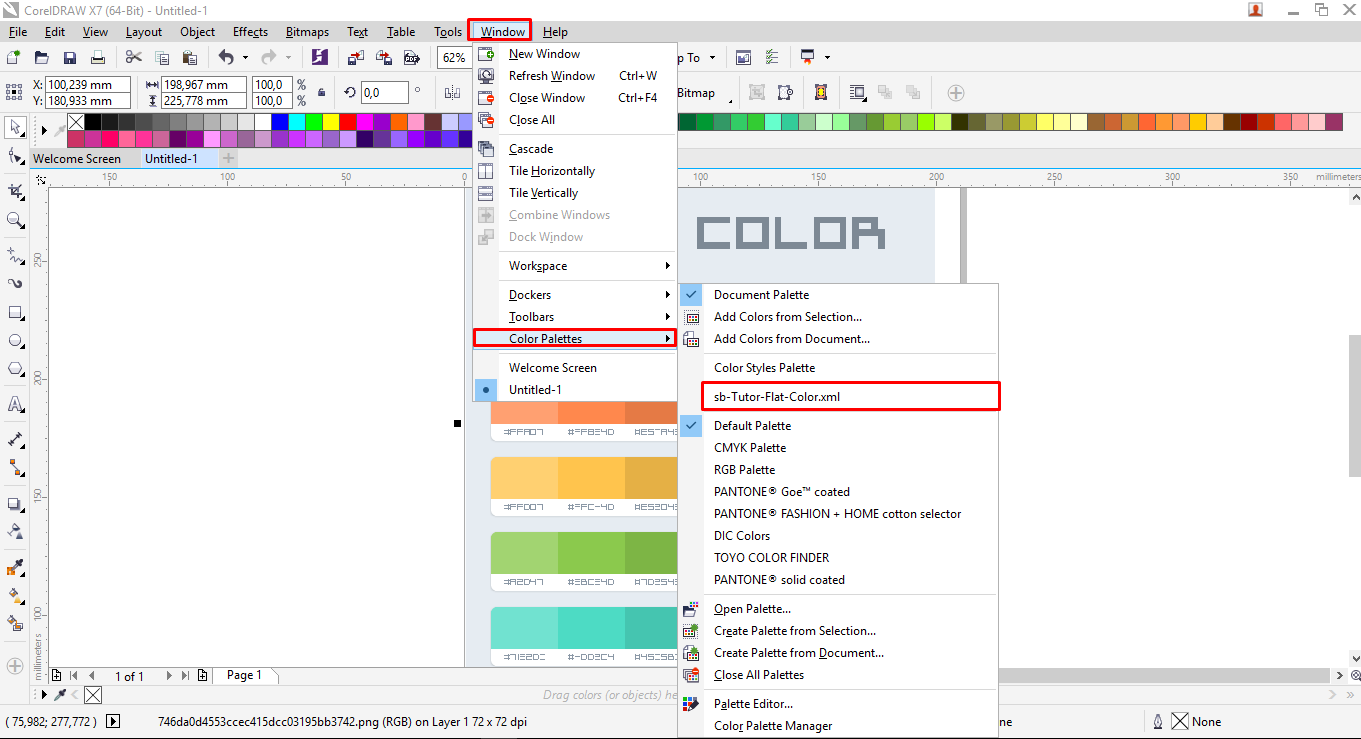This screenshot has height=739, width=1361.
Task: Select the Ellipse tool in toolbox
Action: (15, 341)
